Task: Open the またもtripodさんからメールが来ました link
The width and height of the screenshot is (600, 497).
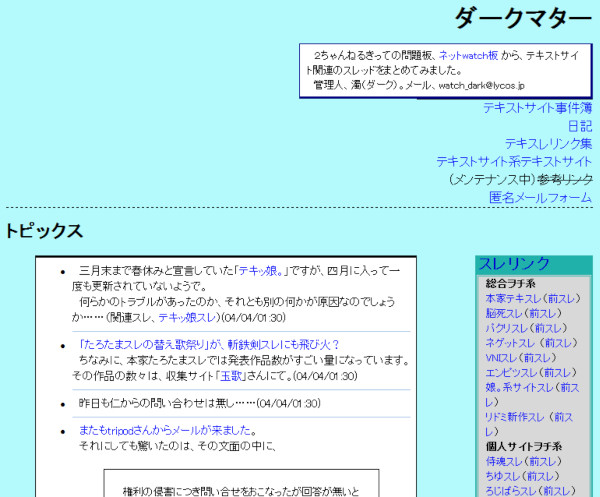Action: tap(165, 430)
